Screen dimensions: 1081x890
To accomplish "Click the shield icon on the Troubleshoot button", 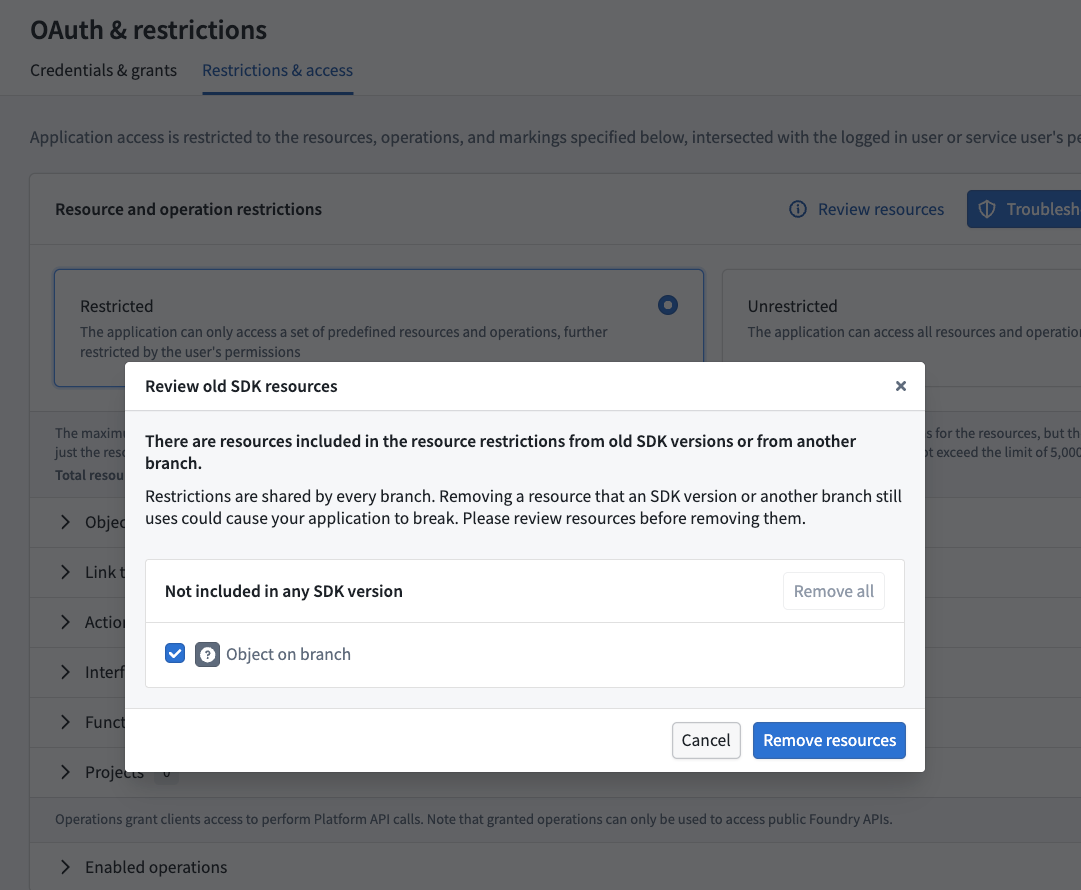I will pos(987,209).
